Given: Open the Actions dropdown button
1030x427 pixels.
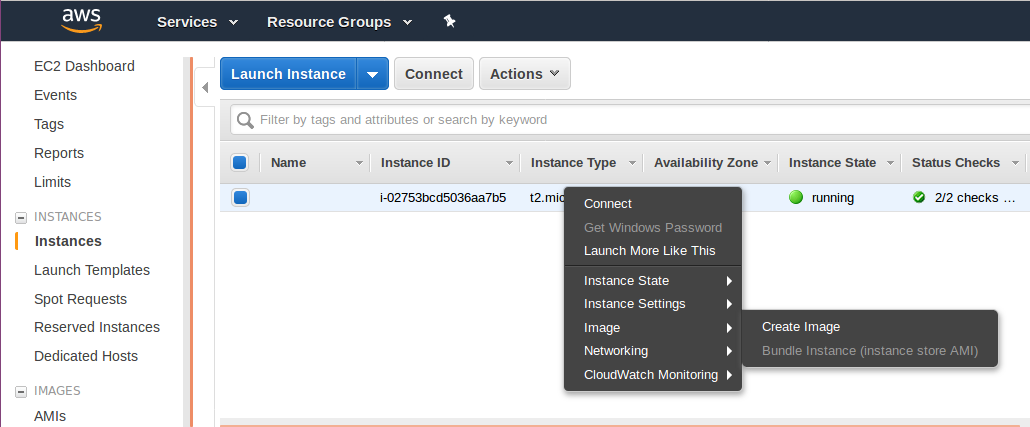Looking at the screenshot, I should coord(525,74).
